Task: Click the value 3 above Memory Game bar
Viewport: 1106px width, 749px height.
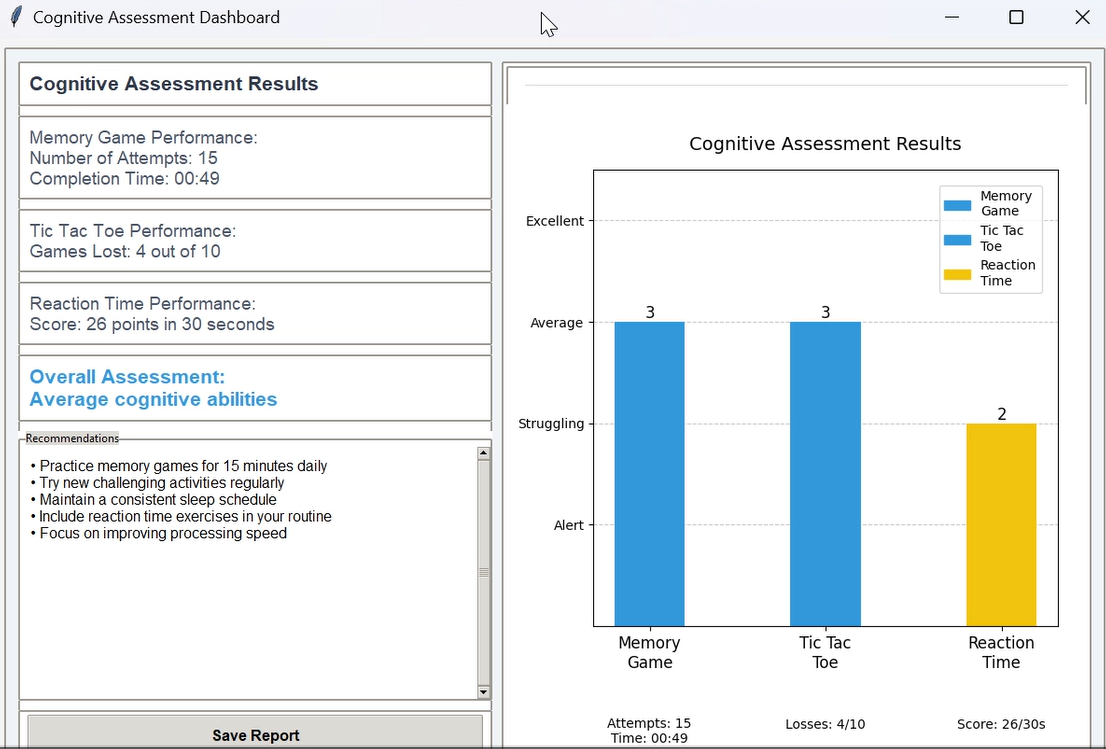Action: pos(650,312)
